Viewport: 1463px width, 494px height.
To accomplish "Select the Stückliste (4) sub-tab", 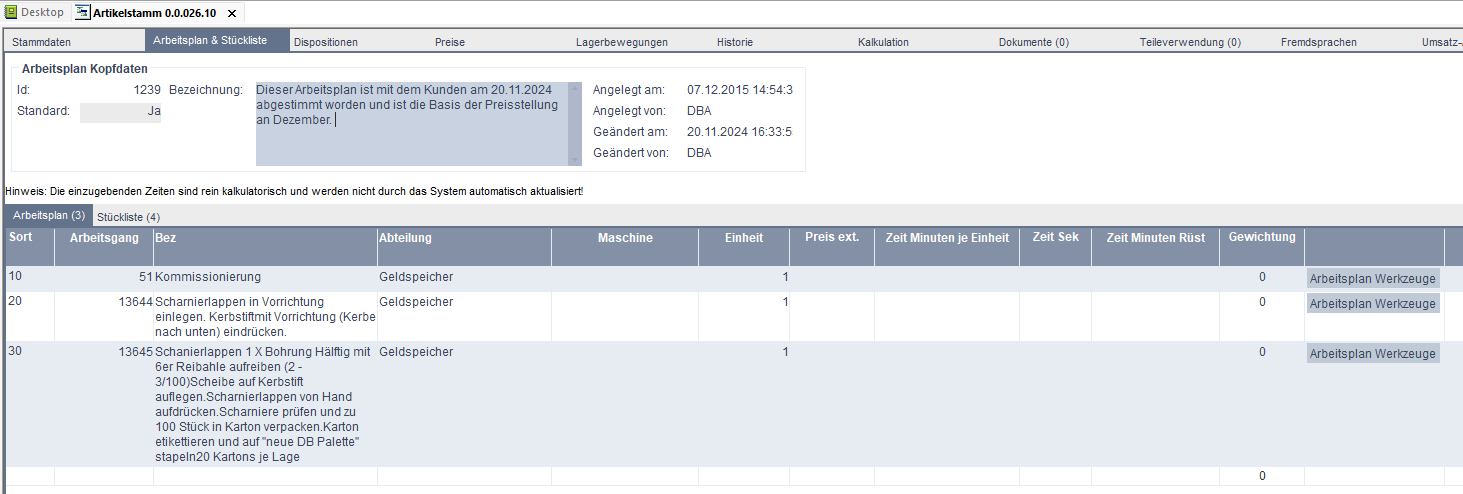I will (128, 217).
